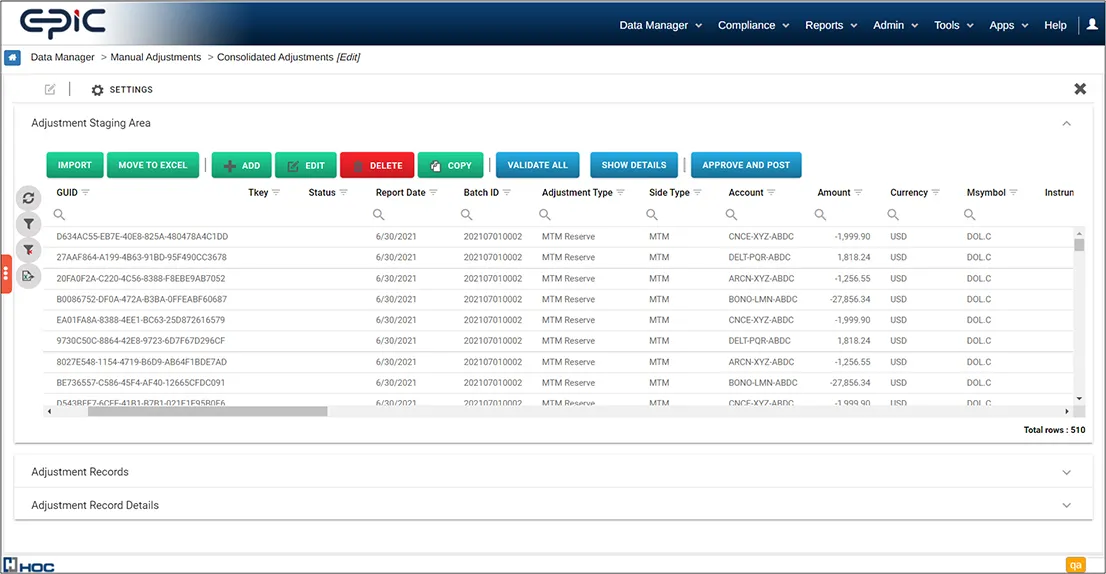The width and height of the screenshot is (1106, 574).
Task: Click the clear filter icon
Action: [29, 250]
